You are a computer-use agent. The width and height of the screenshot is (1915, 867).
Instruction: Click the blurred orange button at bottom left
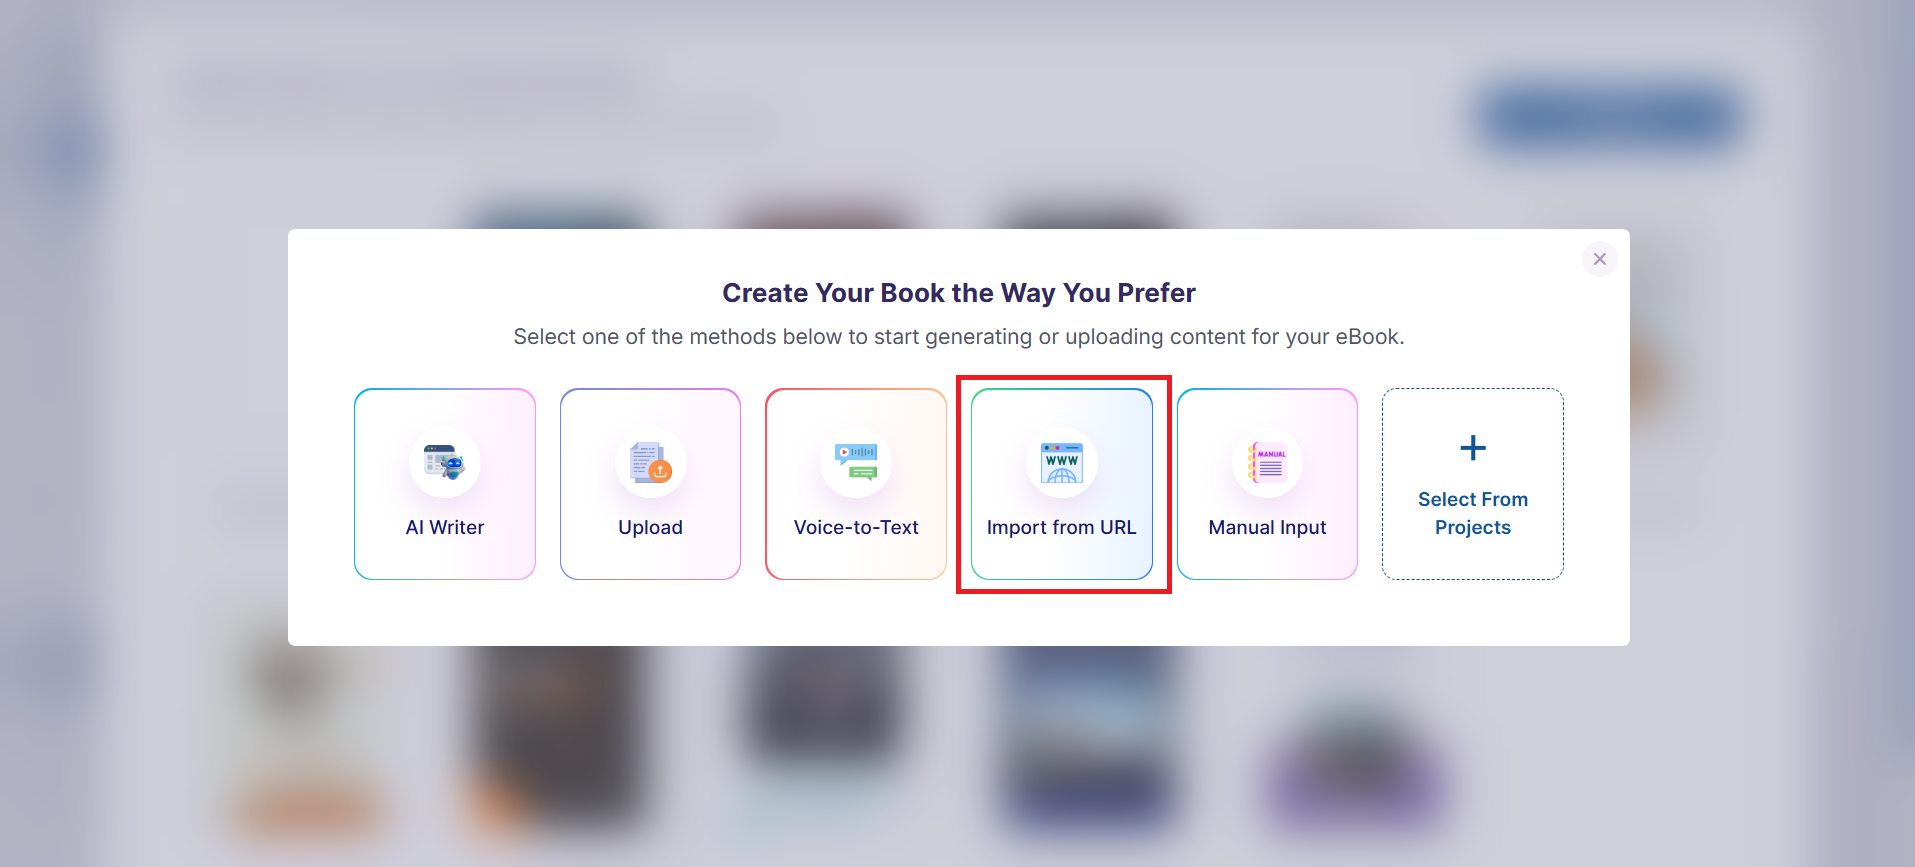(x=309, y=809)
